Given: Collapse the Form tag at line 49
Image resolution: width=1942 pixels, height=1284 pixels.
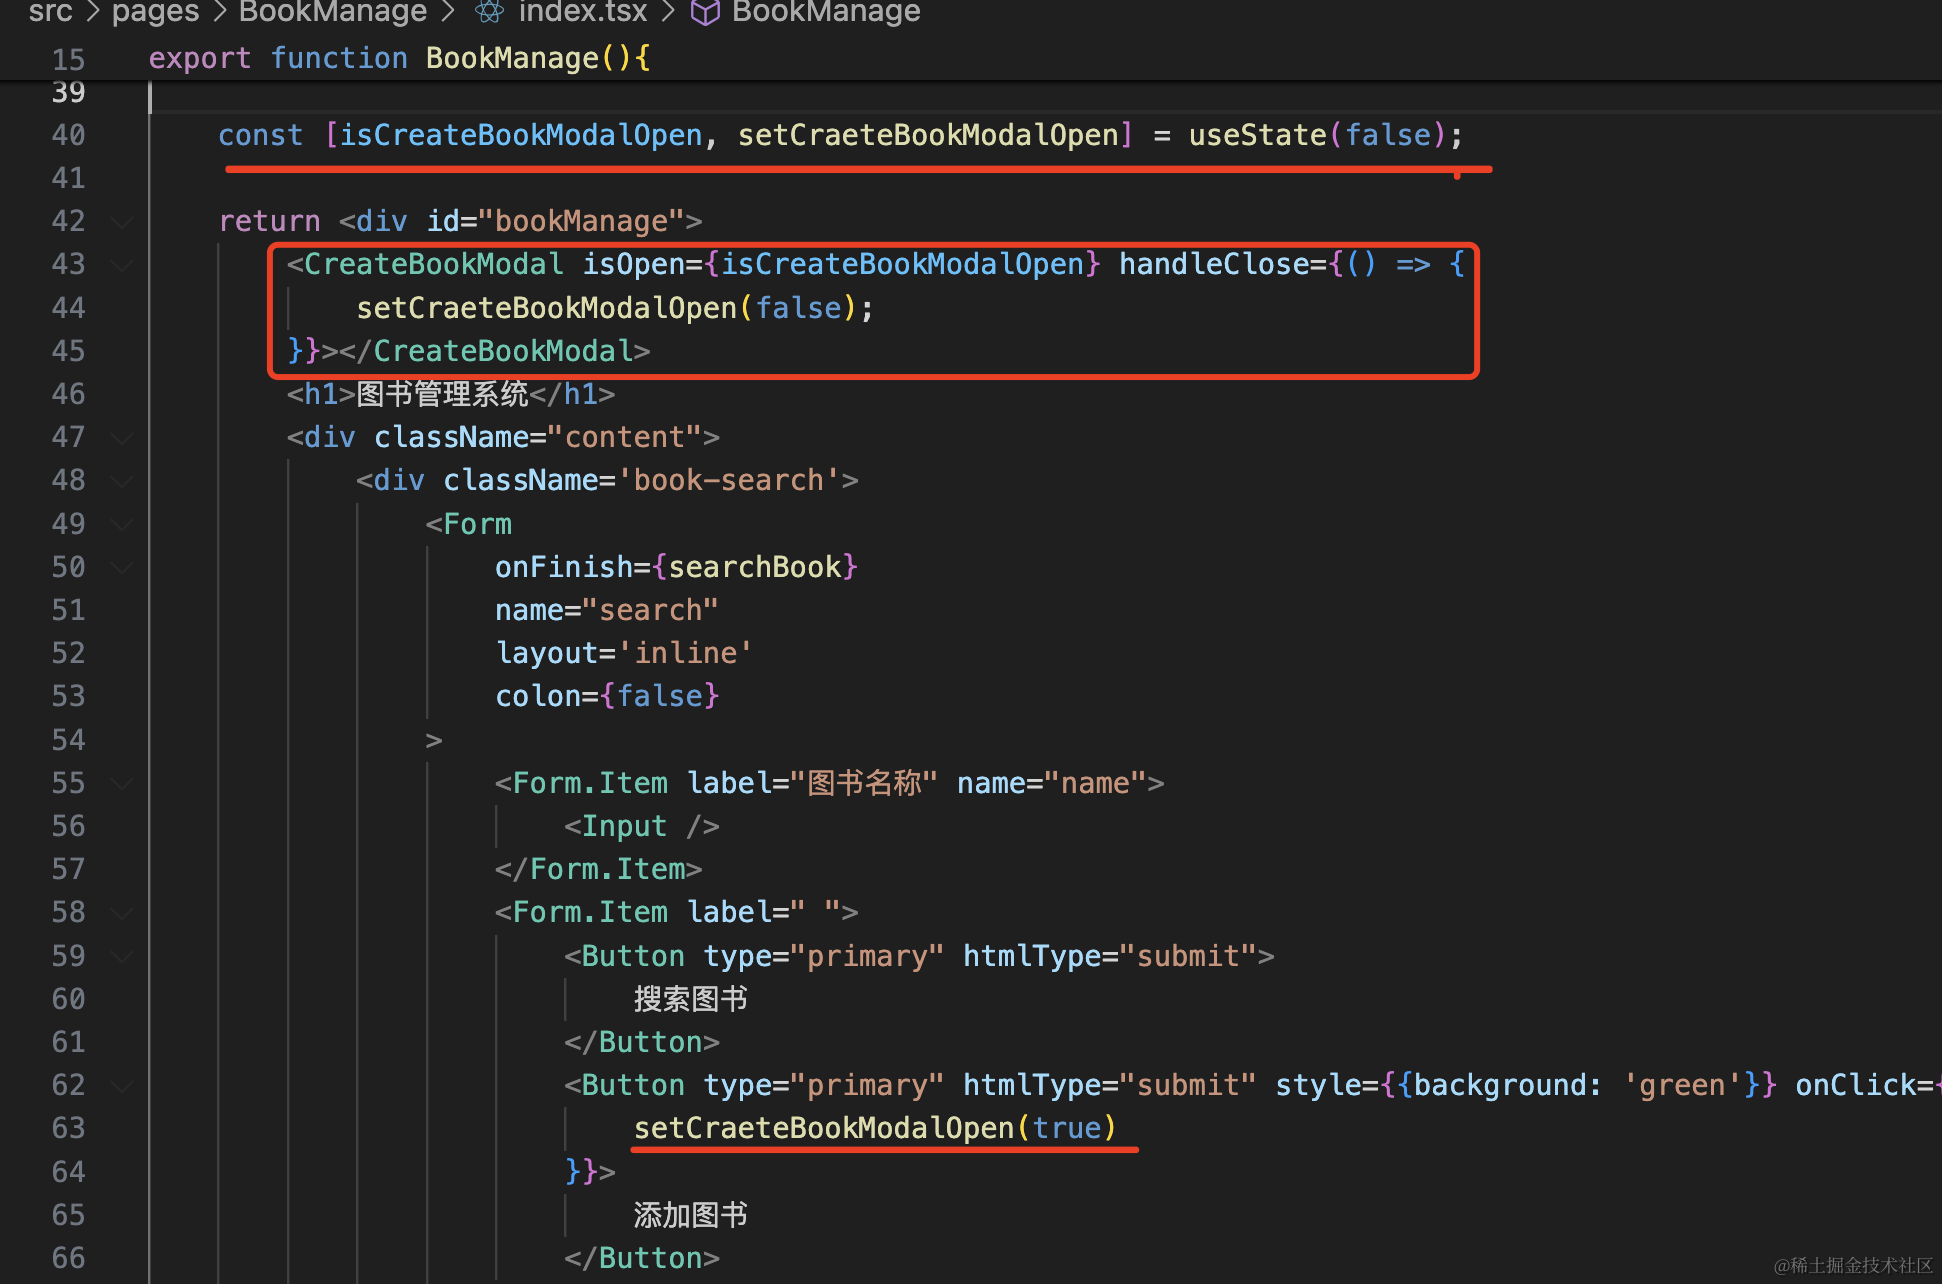Looking at the screenshot, I should pyautogui.click(x=122, y=524).
